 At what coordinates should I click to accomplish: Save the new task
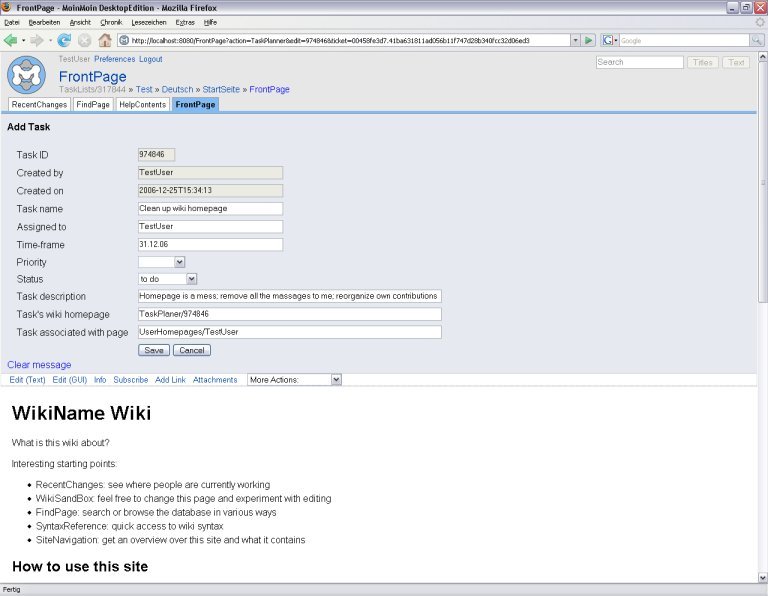coord(153,350)
